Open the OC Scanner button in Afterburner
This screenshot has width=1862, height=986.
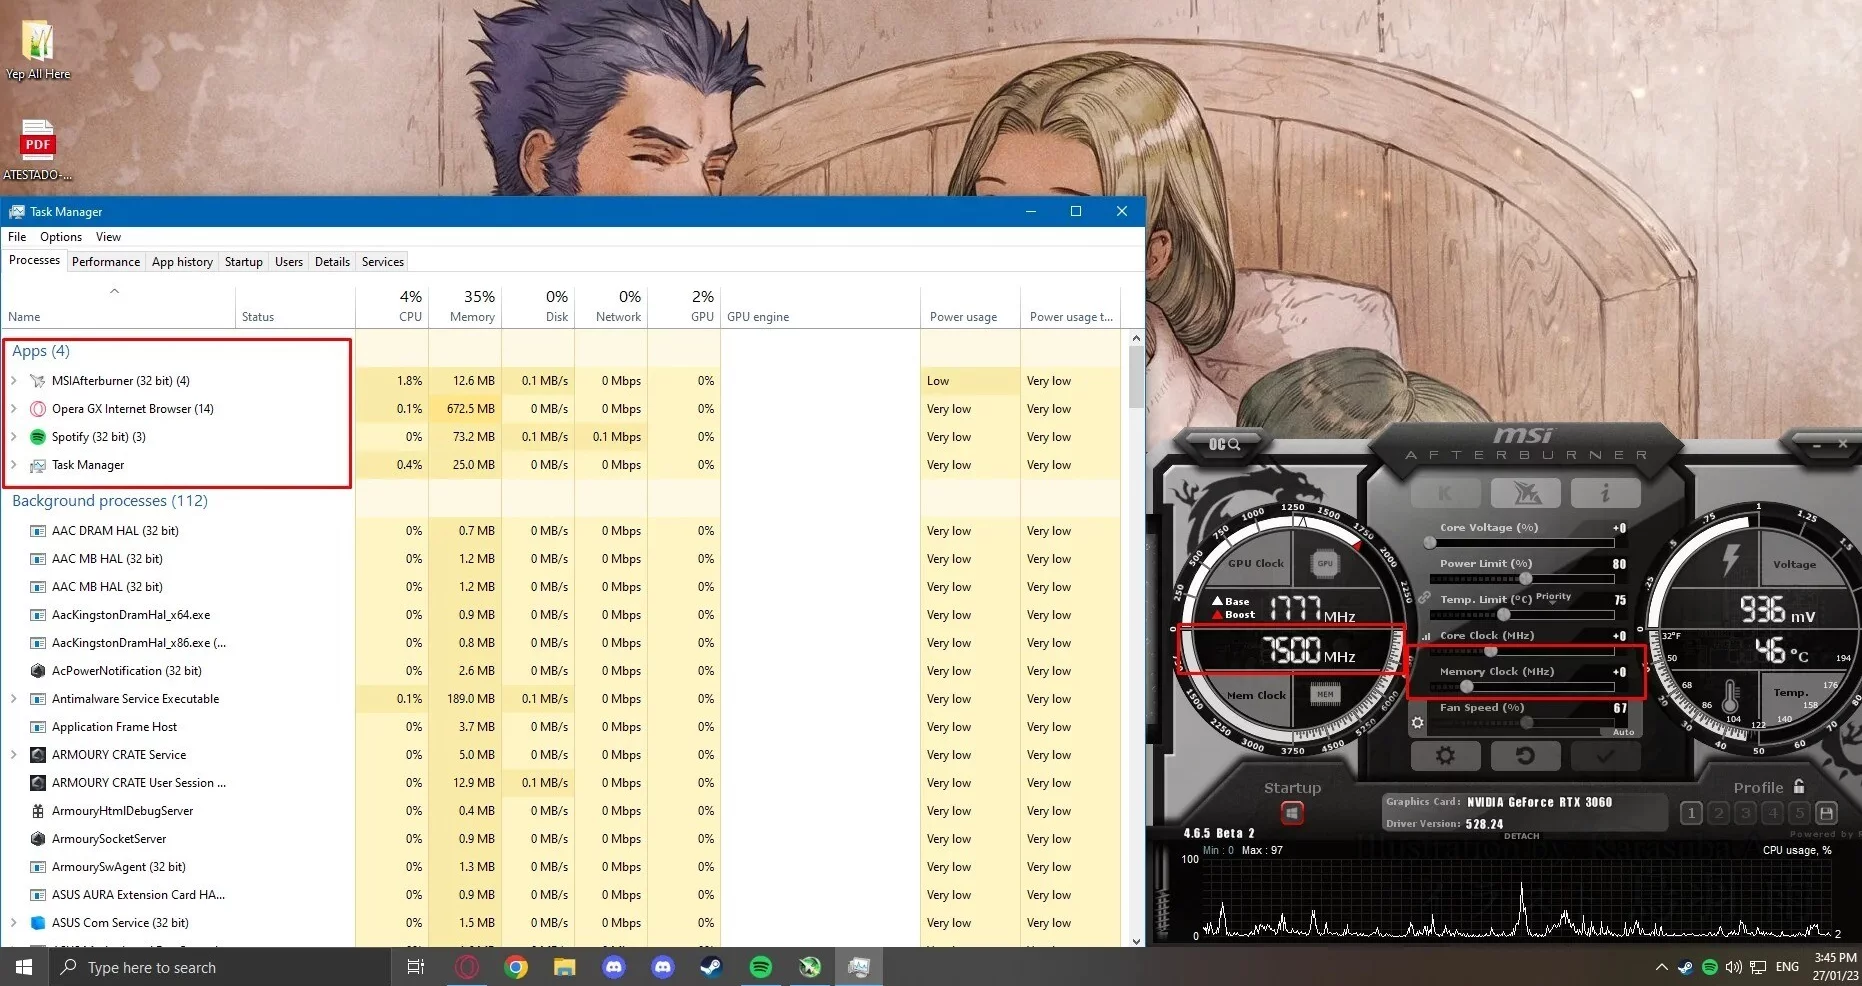[x=1224, y=443]
